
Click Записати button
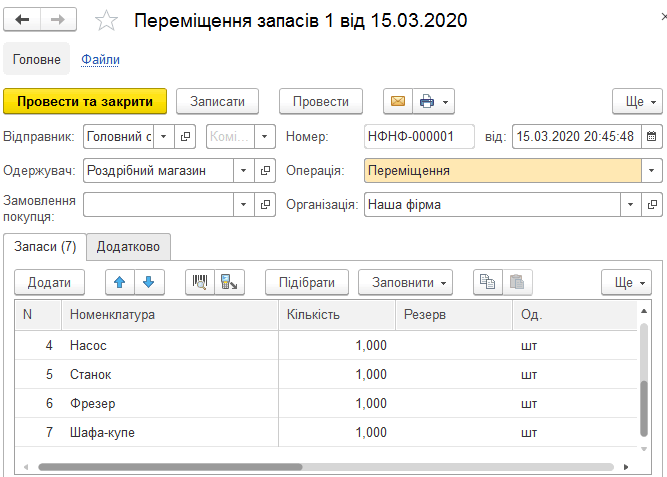pos(217,101)
